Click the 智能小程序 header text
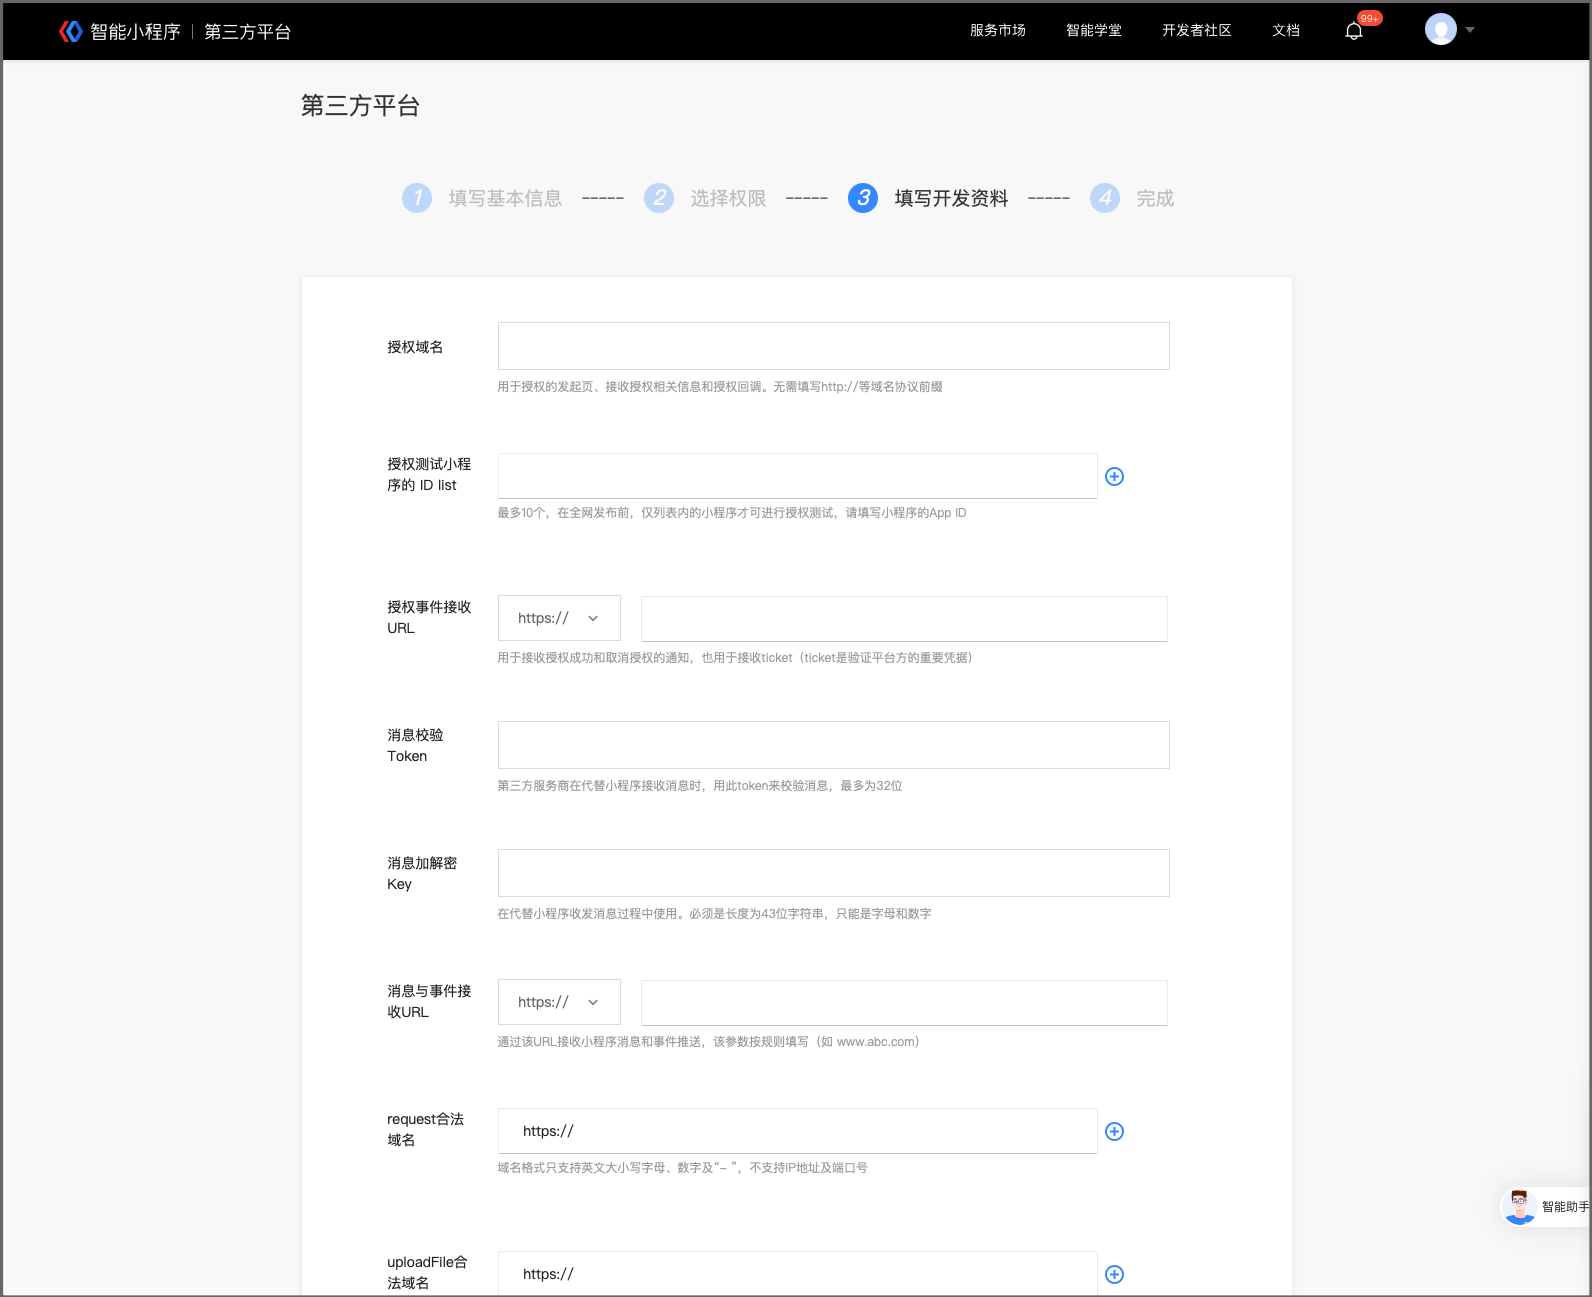The width and height of the screenshot is (1592, 1297). pyautogui.click(x=135, y=32)
